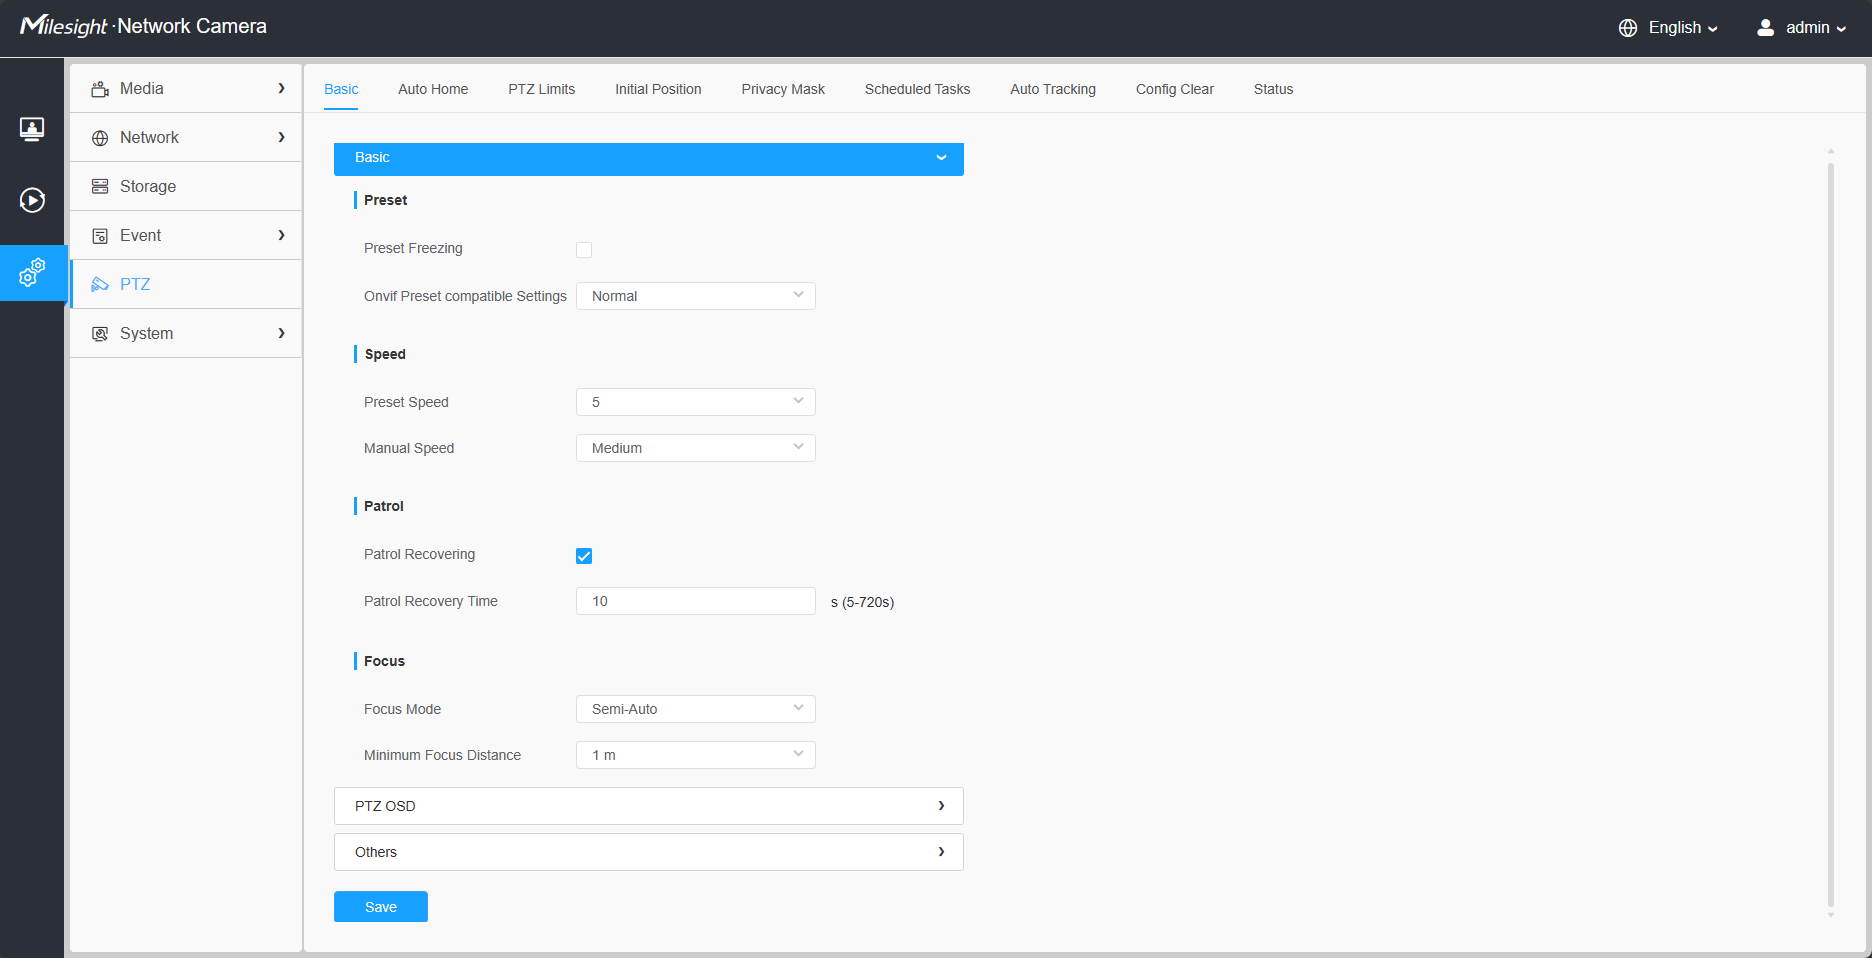1872x958 pixels.
Task: Open the Storage menu item
Action: point(186,186)
